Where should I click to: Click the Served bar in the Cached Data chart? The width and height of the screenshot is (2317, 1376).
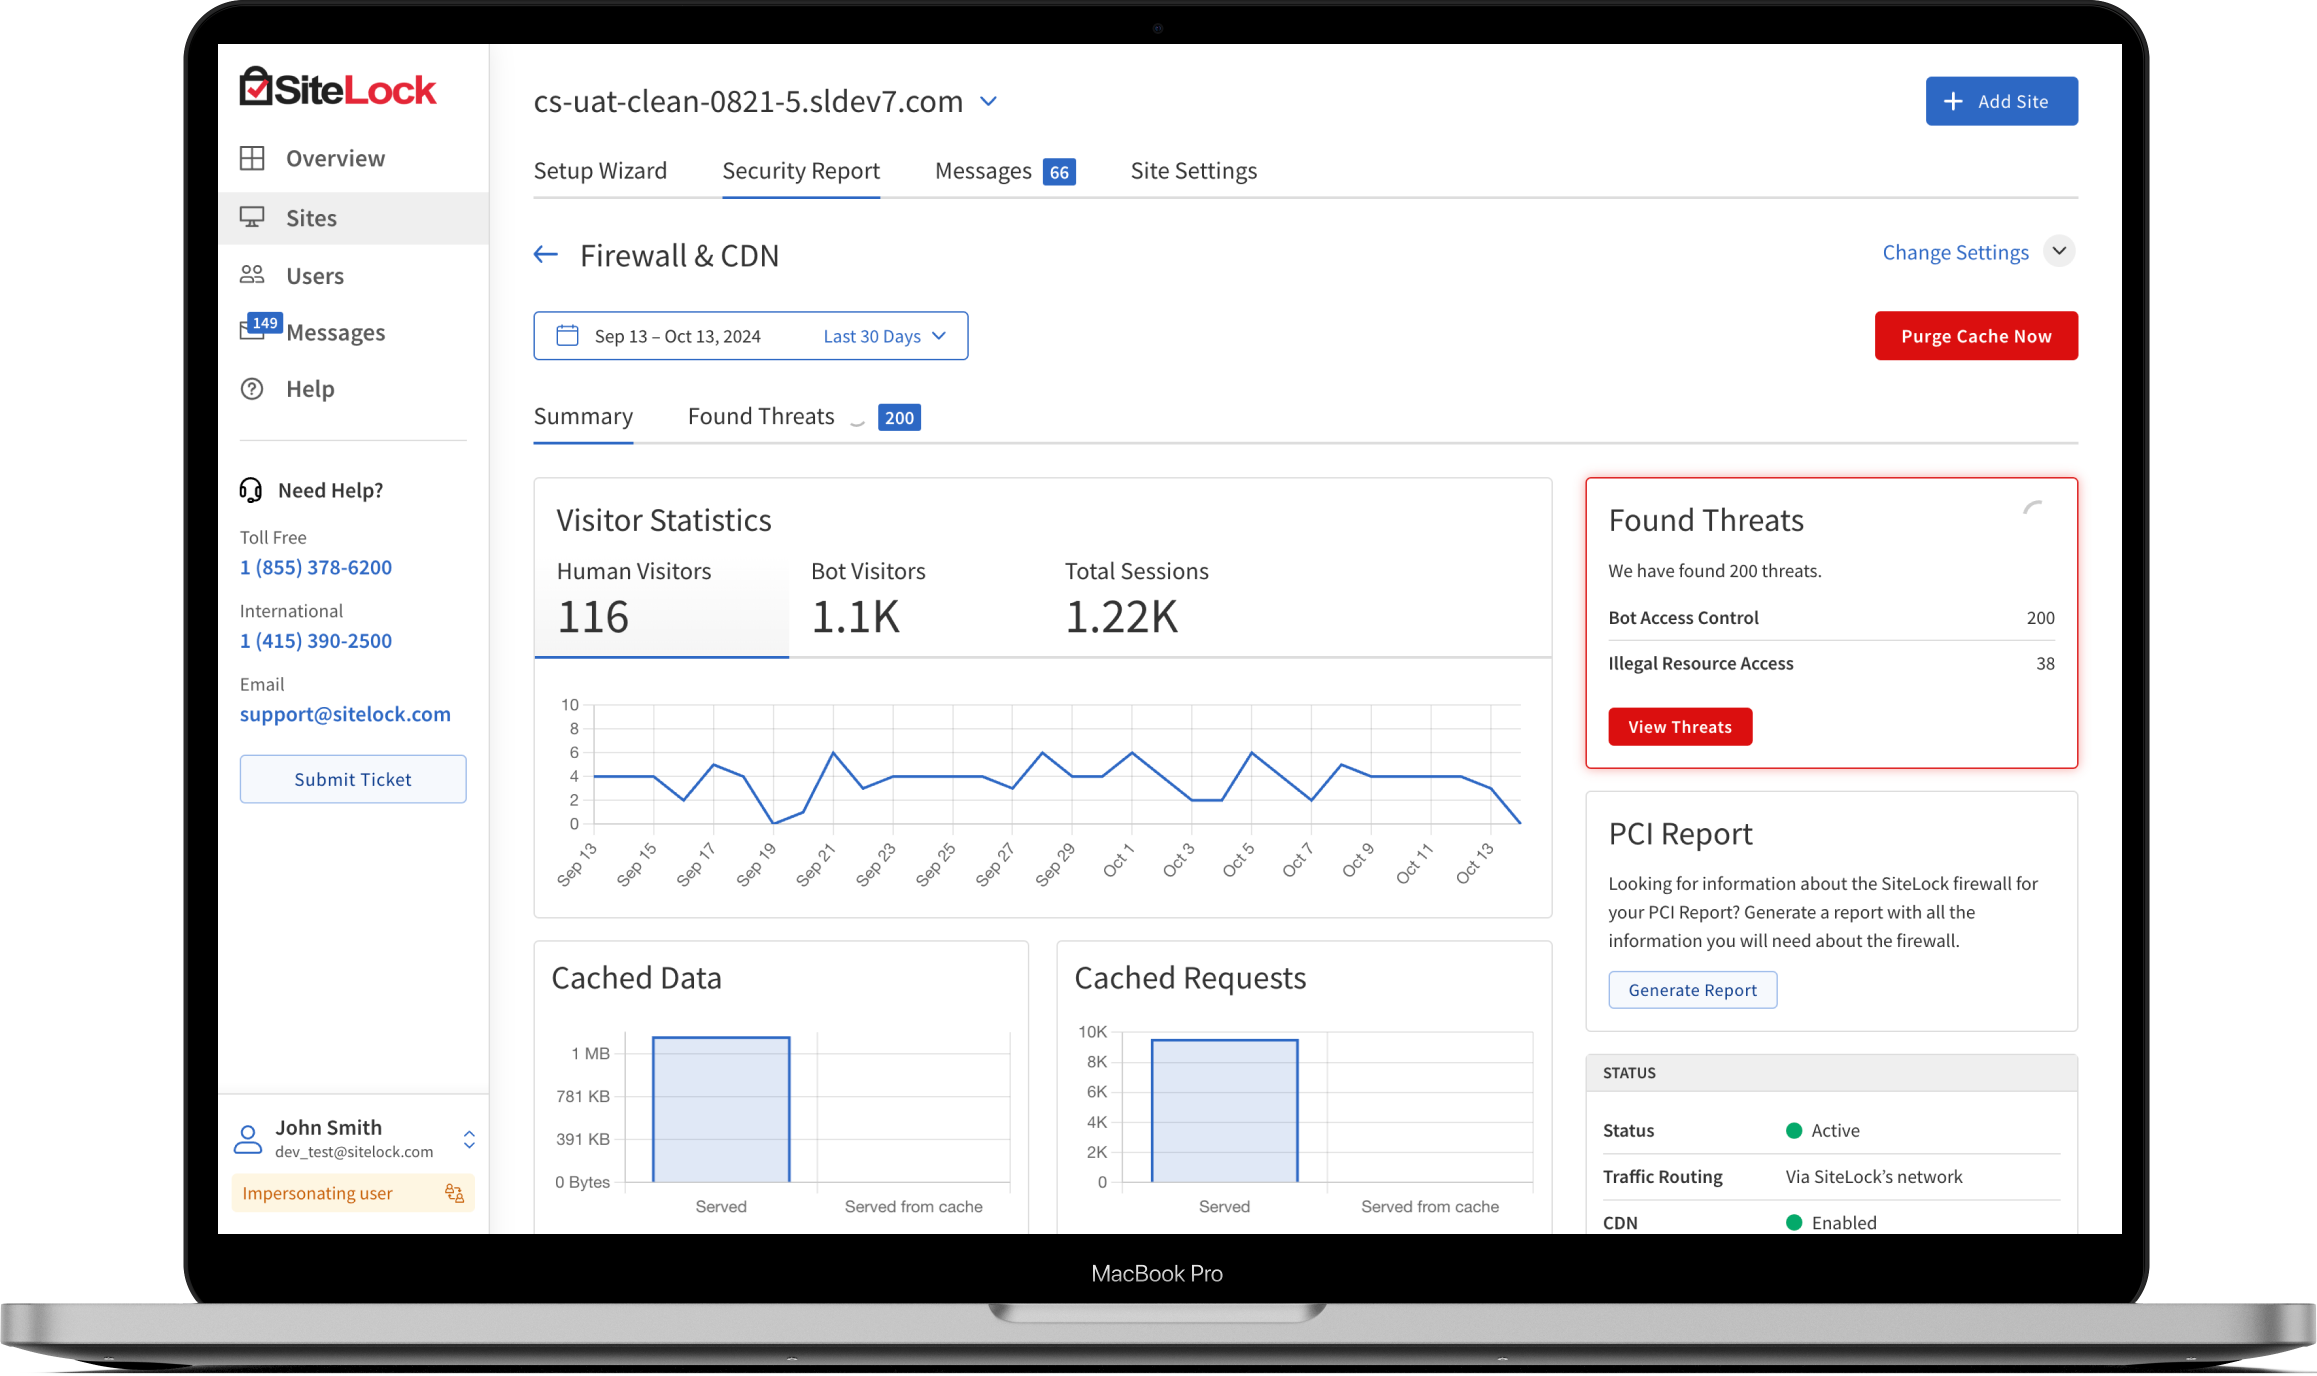721,1110
